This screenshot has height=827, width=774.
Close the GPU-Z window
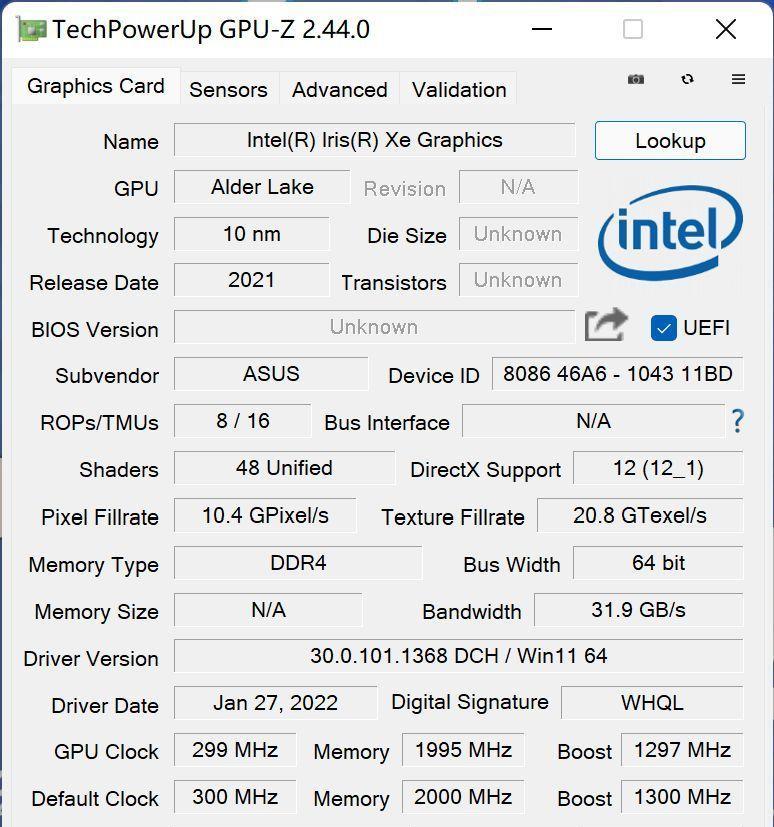tap(725, 29)
